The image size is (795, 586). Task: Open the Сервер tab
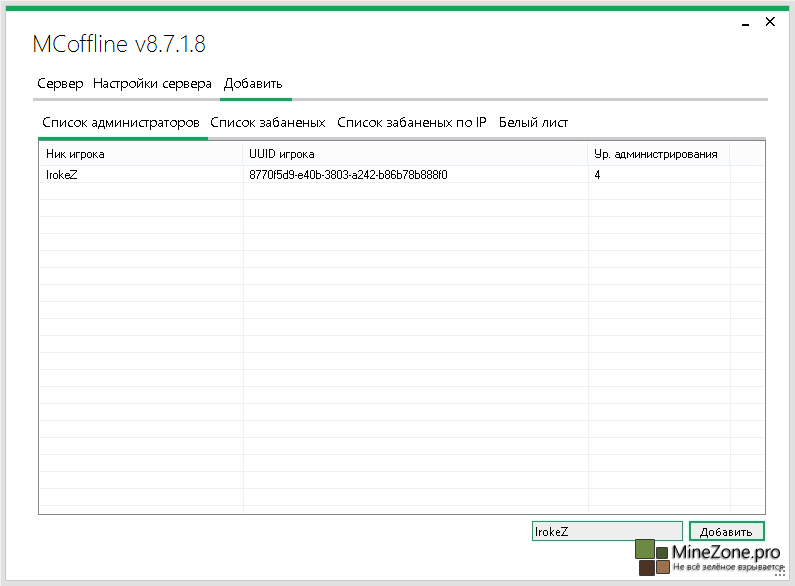click(x=60, y=84)
